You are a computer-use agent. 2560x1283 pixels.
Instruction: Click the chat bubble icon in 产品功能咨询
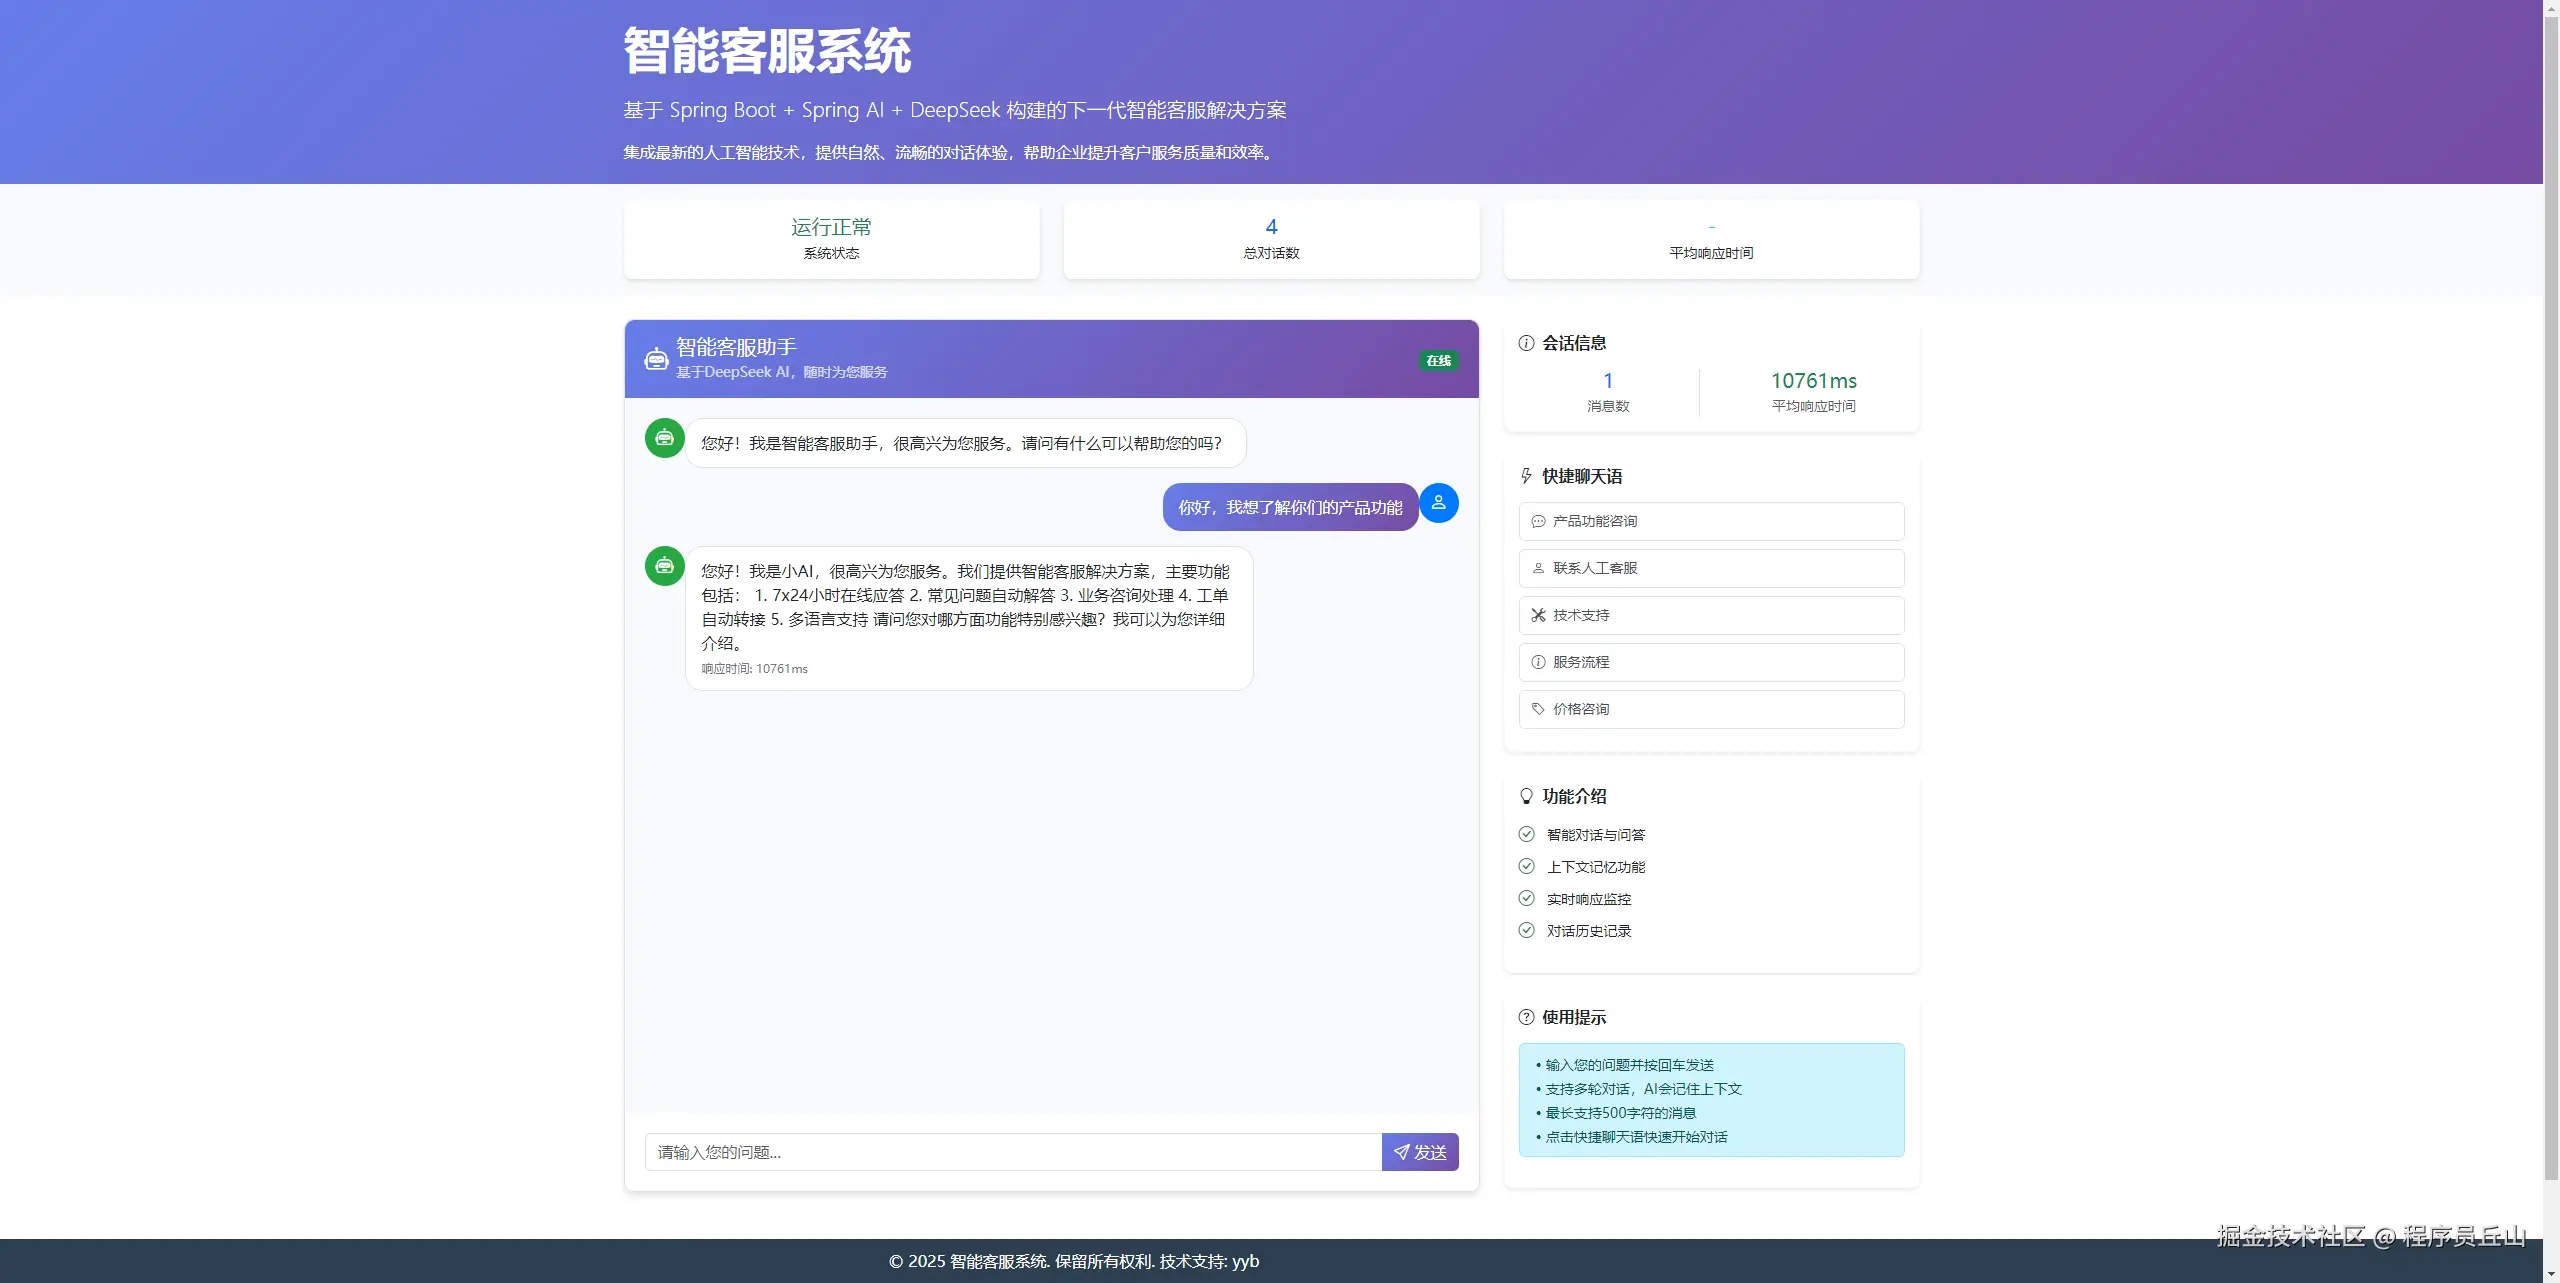click(x=1538, y=521)
